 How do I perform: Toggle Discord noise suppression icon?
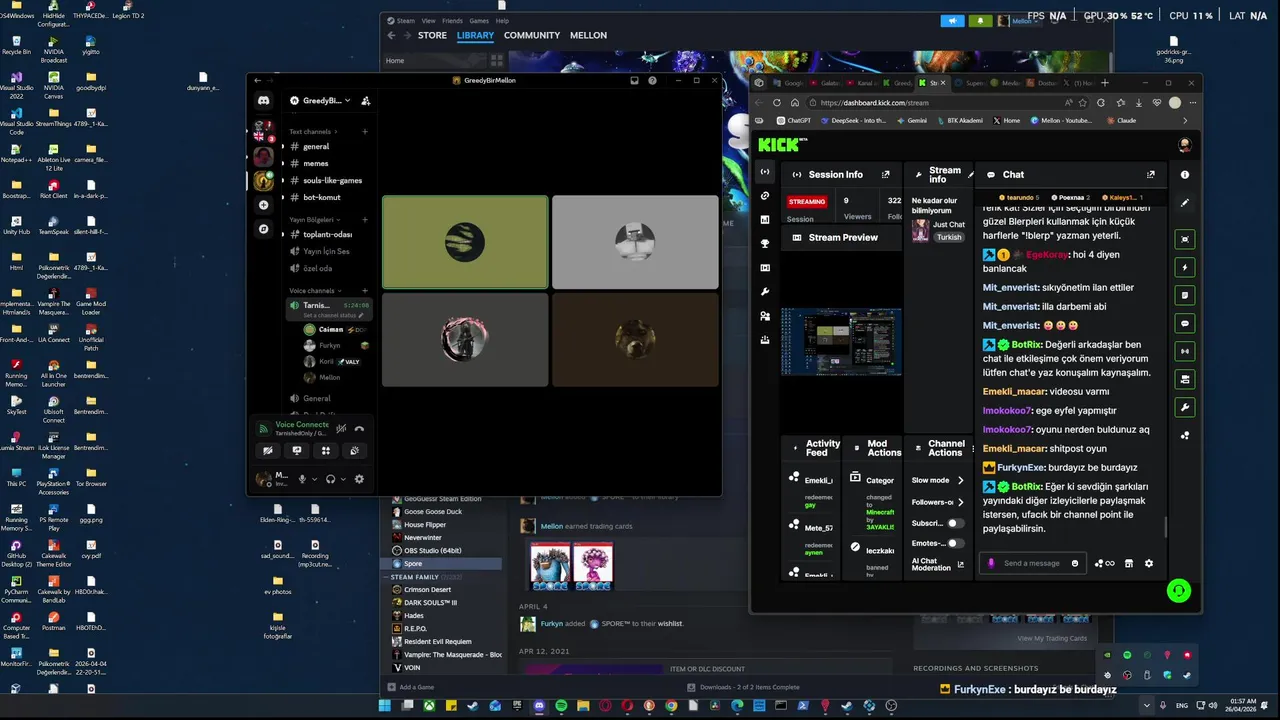coord(341,429)
